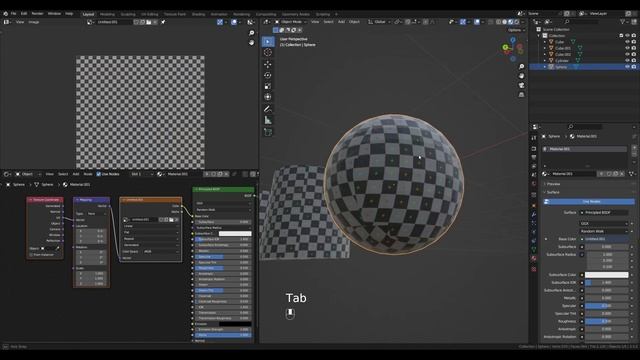Toggle camera view icon in viewport
The height and width of the screenshot is (360, 640).
pos(521,85)
